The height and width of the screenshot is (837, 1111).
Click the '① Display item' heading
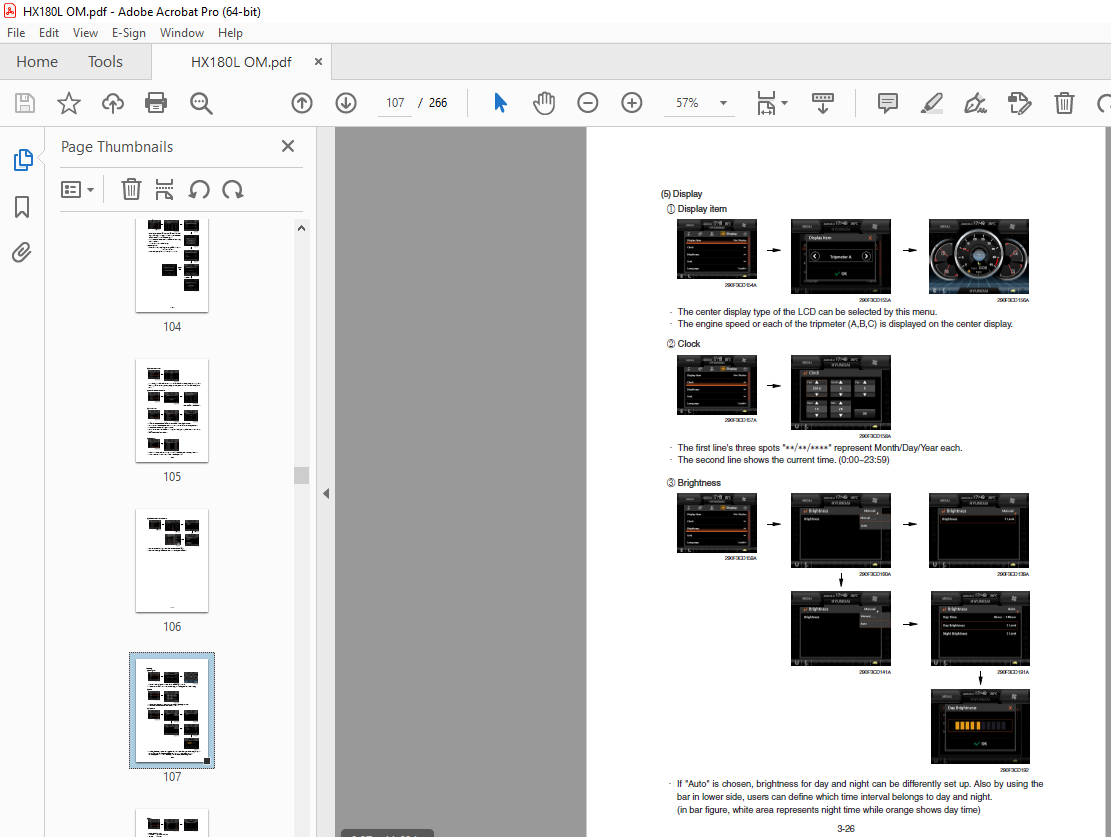(x=697, y=209)
